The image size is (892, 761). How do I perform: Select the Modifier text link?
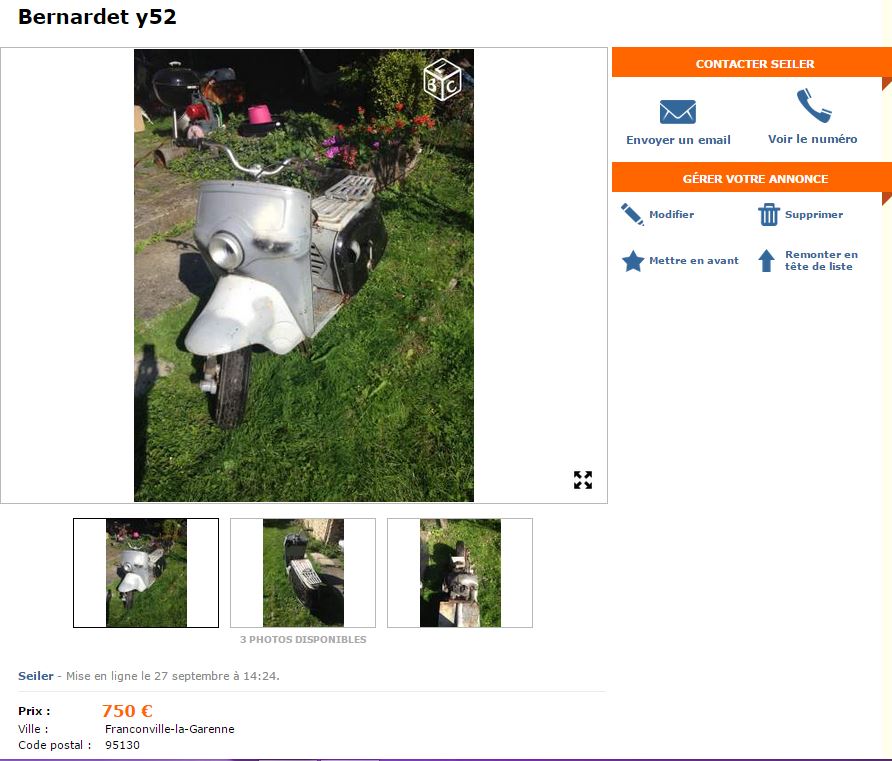(x=671, y=214)
